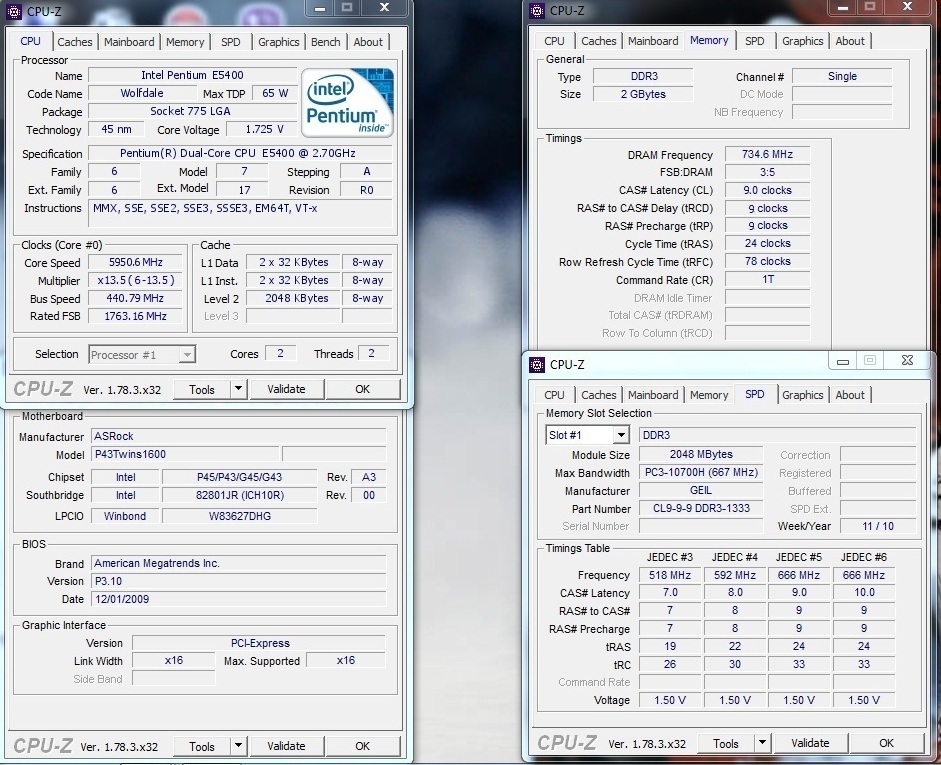This screenshot has height=765, width=941.
Task: Click the Core Speed value '5950.6 MHz'
Action: (x=136, y=262)
